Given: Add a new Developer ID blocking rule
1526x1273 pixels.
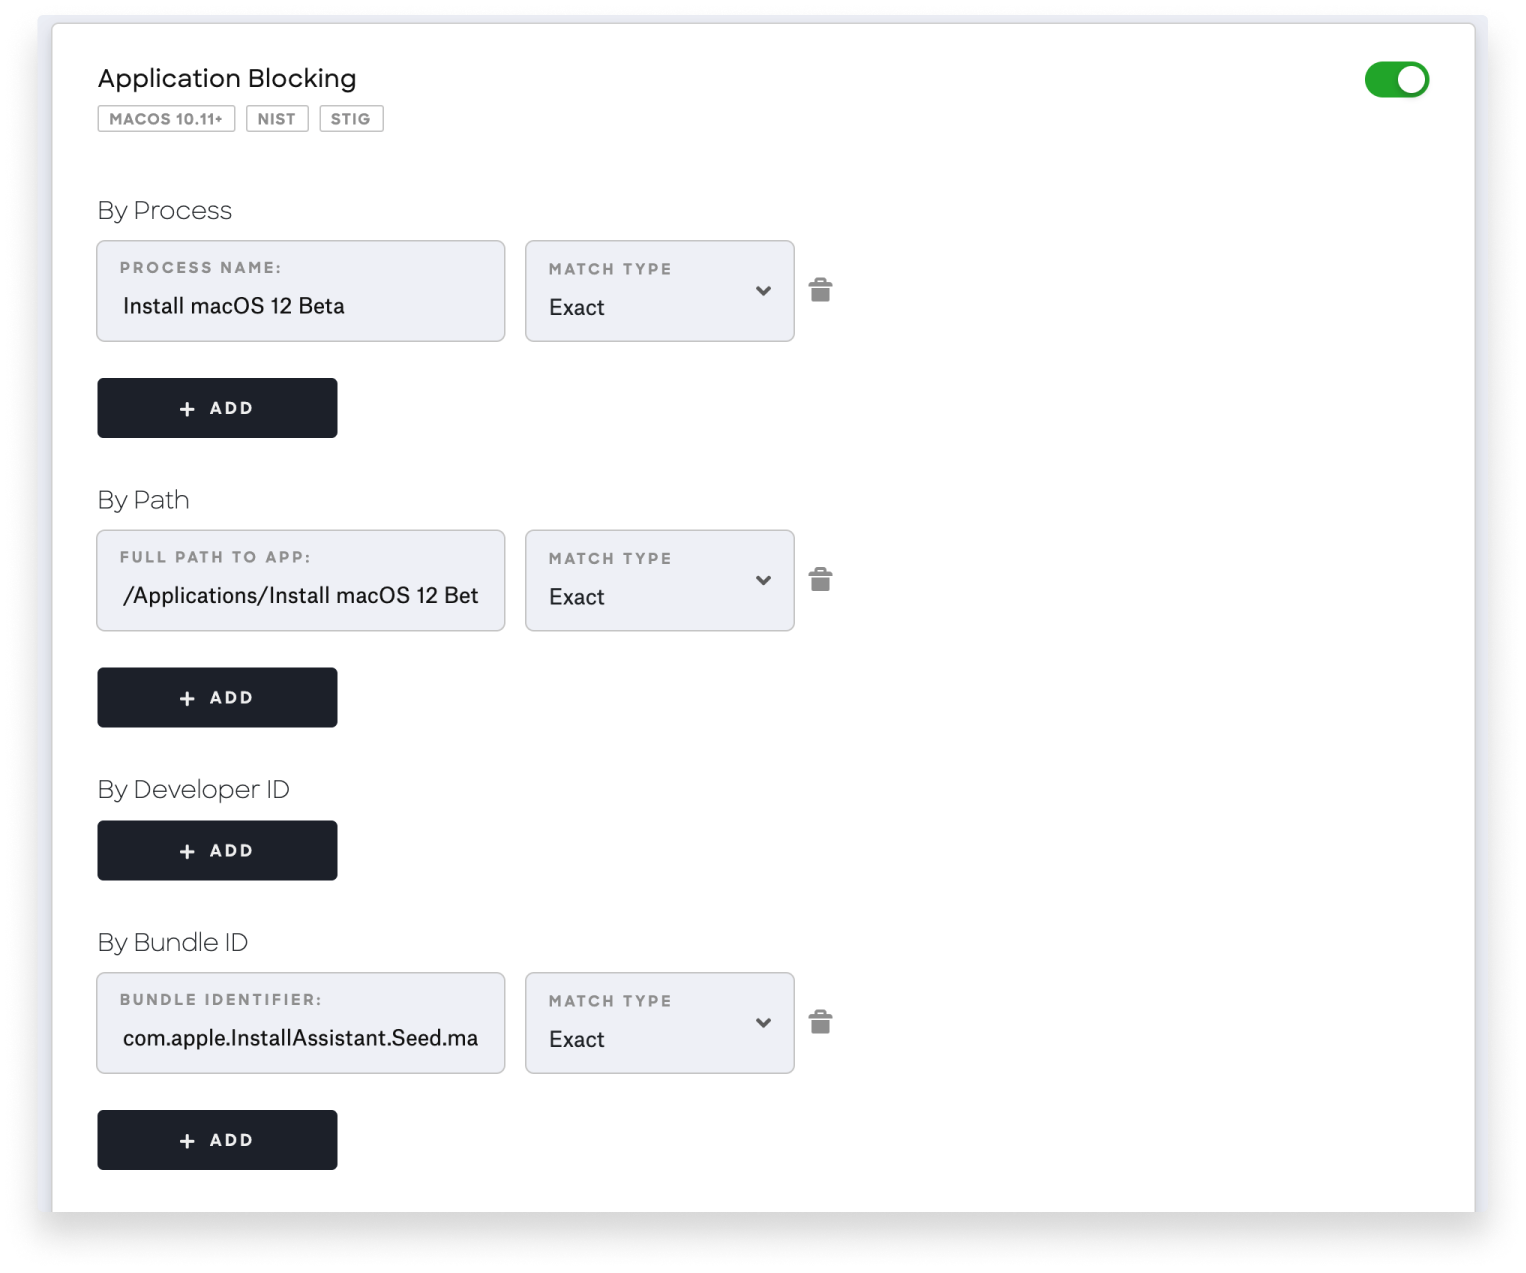Looking at the screenshot, I should pos(217,850).
